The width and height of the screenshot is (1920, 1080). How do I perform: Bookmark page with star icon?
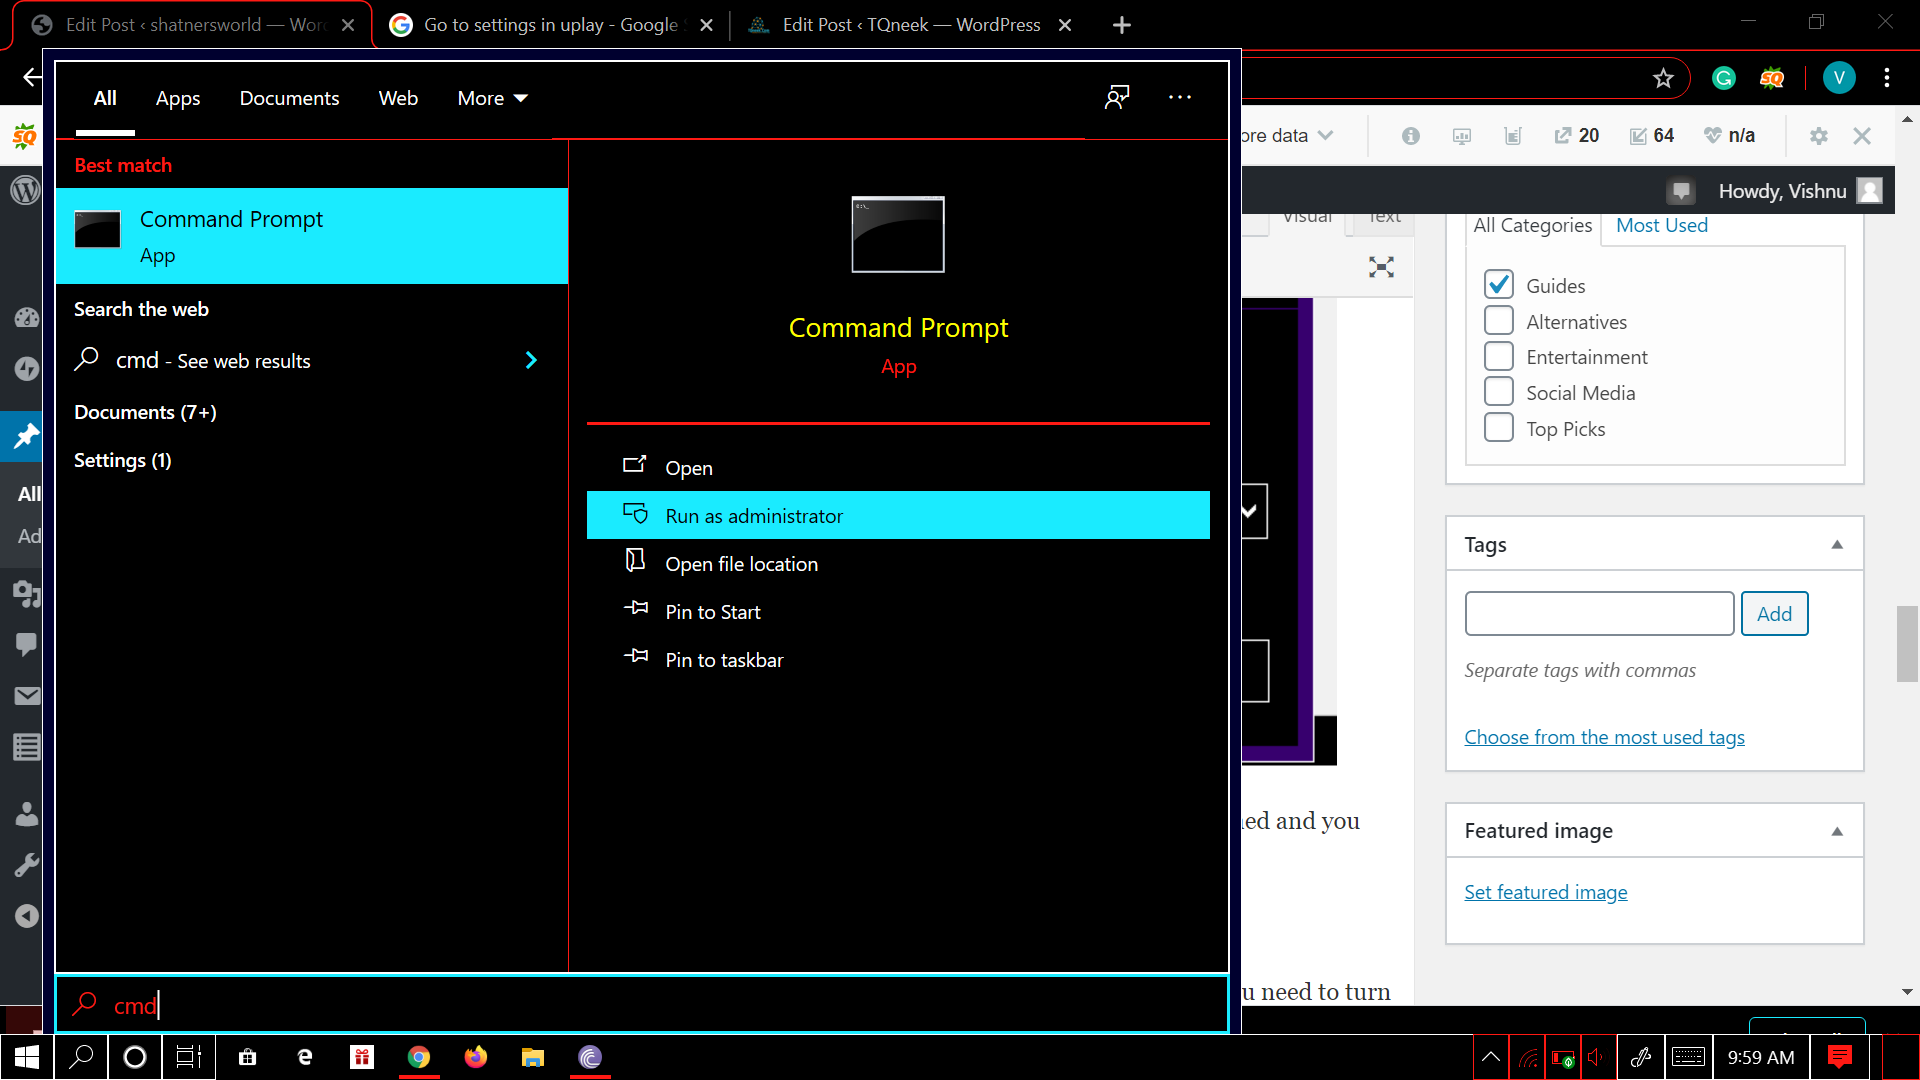(1663, 78)
